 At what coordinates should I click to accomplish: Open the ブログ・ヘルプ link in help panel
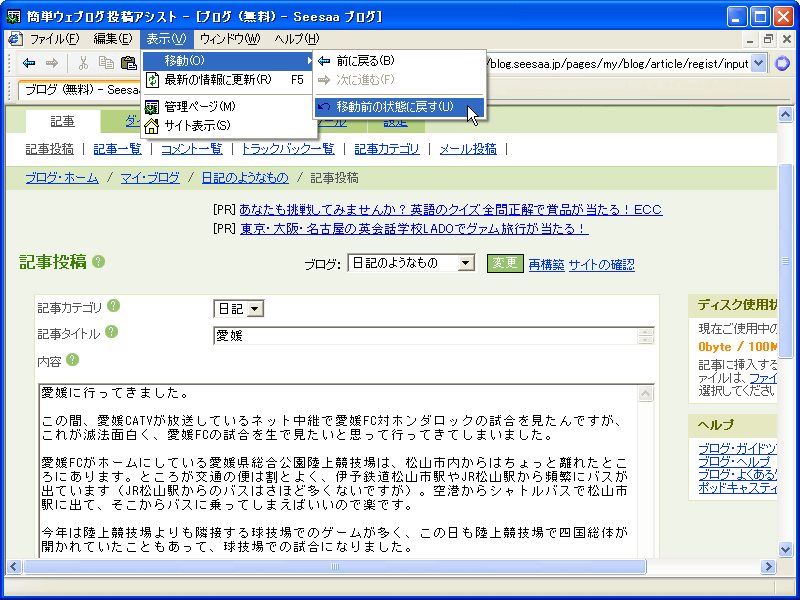coord(734,462)
